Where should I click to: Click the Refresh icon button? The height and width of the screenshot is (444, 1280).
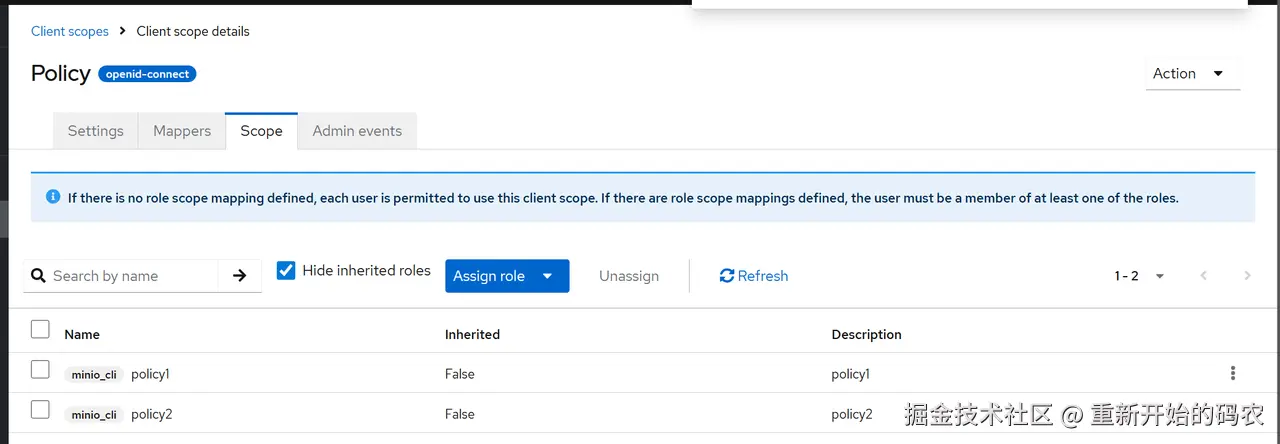pos(727,276)
